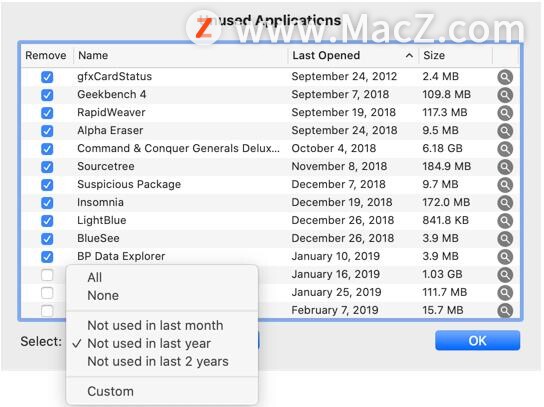Image resolution: width=544 pixels, height=407 pixels.
Task: Toggle the LightBlue Remove checkbox
Action: [x=47, y=221]
